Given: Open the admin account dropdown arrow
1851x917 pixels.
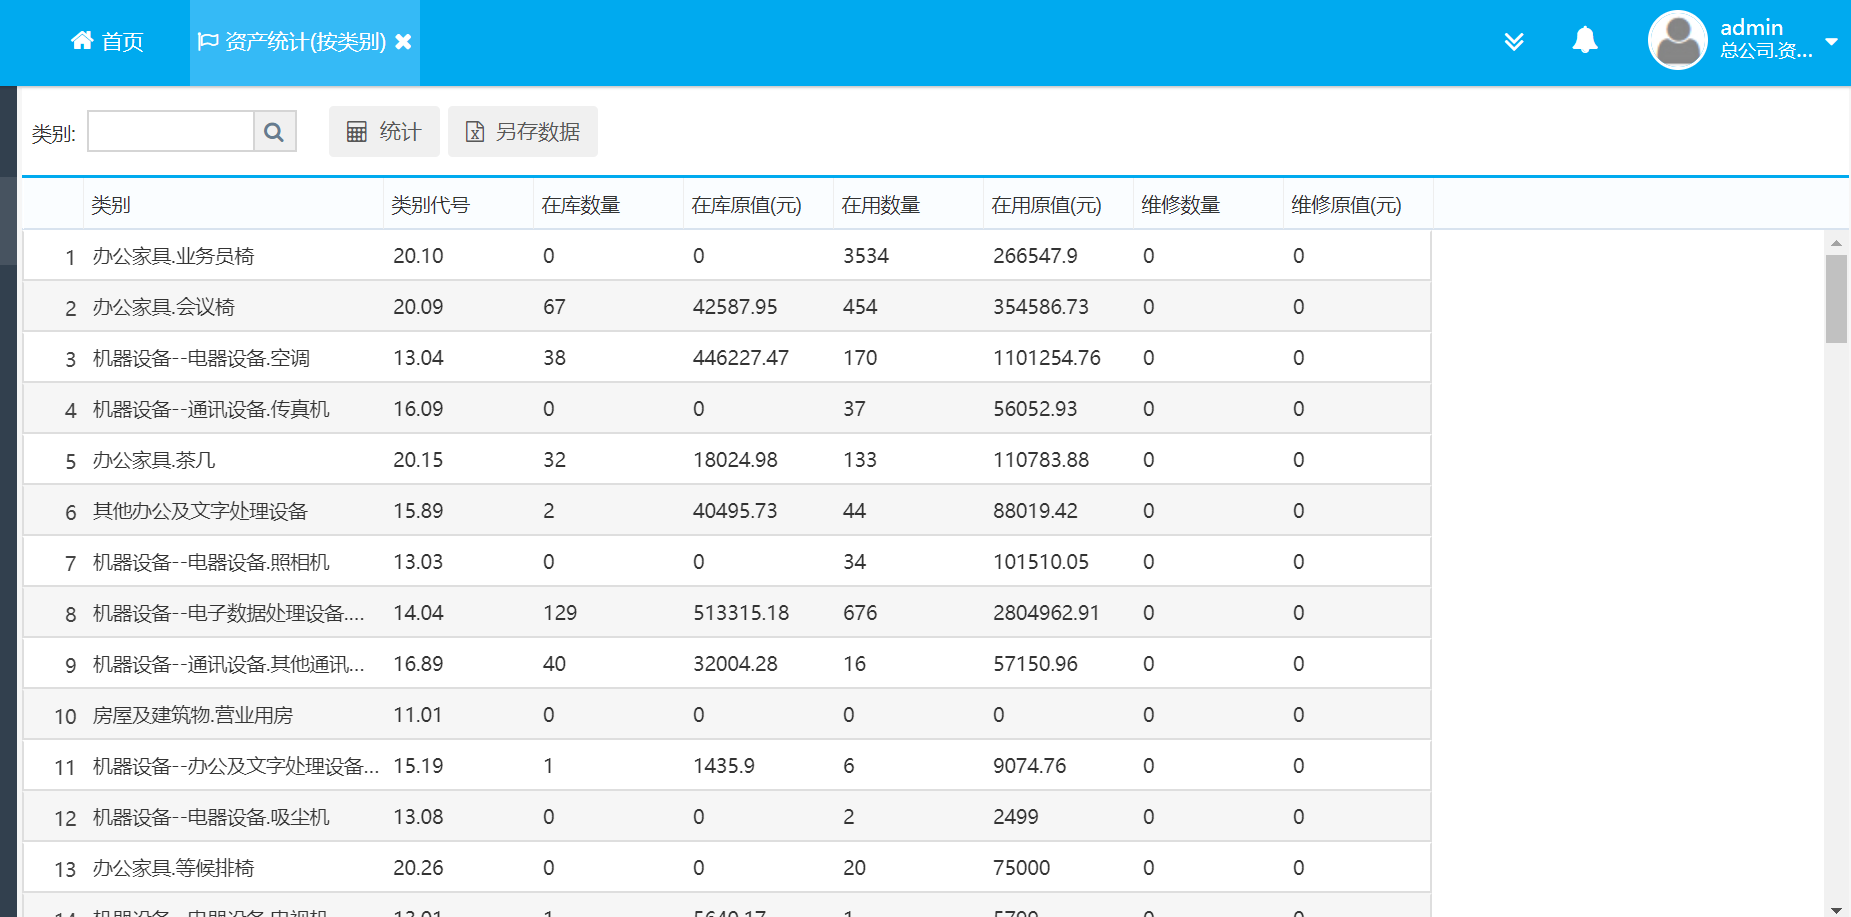Looking at the screenshot, I should click(x=1831, y=42).
